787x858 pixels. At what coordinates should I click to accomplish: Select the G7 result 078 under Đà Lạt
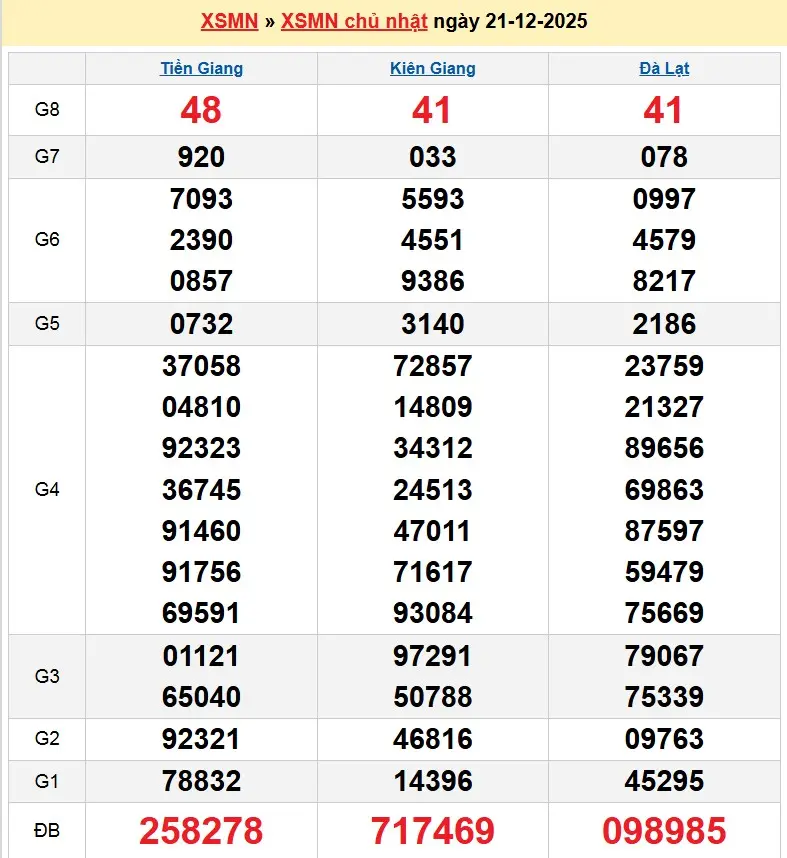click(x=664, y=157)
